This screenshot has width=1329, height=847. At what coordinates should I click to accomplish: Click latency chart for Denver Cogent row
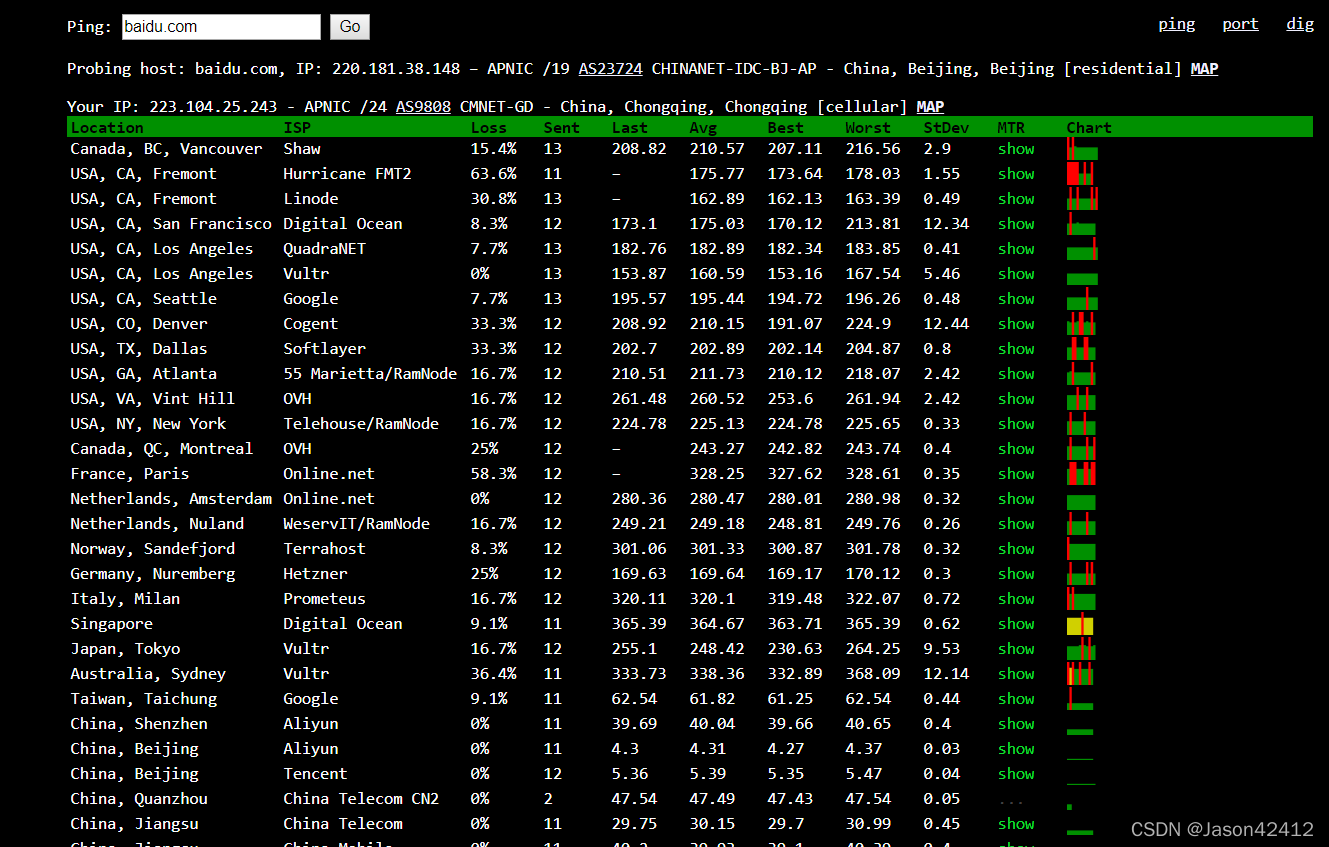pyautogui.click(x=1081, y=323)
